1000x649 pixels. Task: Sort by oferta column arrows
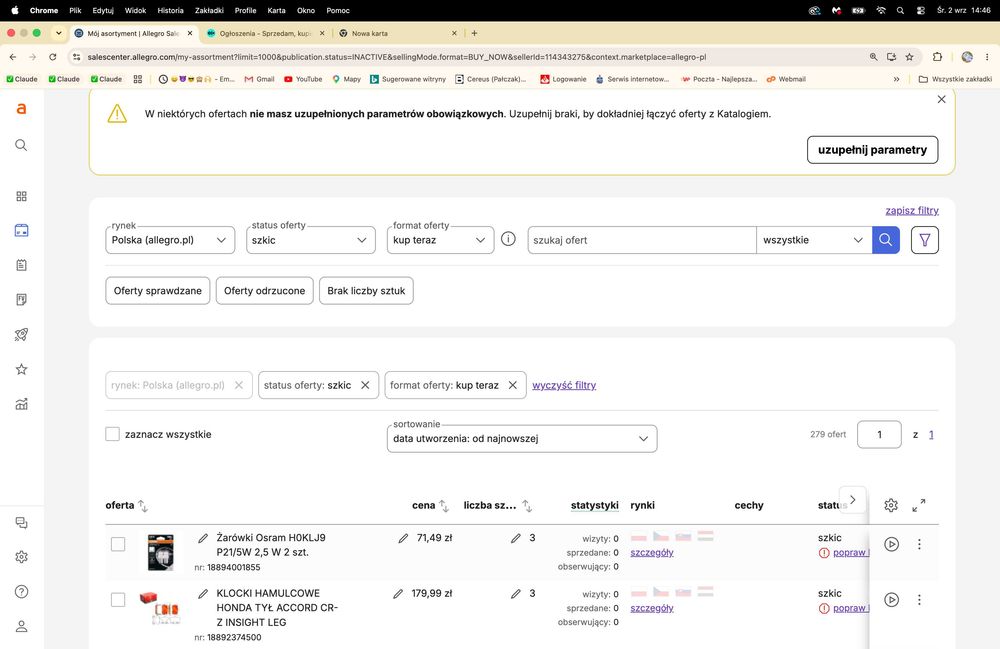pos(143,506)
